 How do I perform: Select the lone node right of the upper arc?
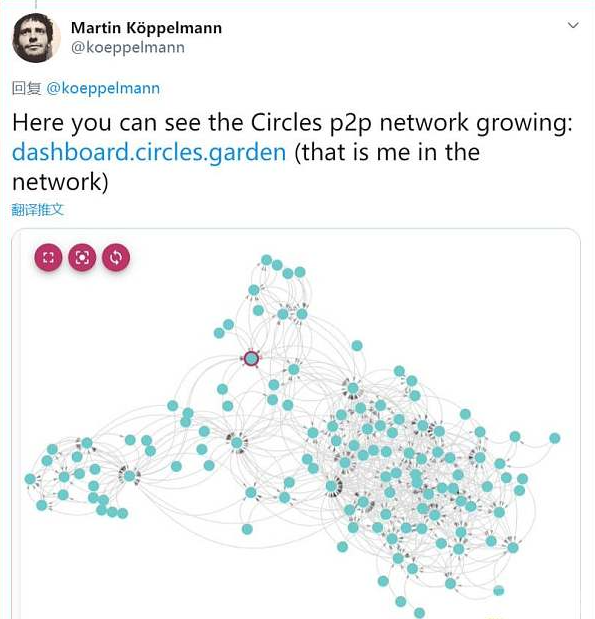pyautogui.click(x=357, y=346)
